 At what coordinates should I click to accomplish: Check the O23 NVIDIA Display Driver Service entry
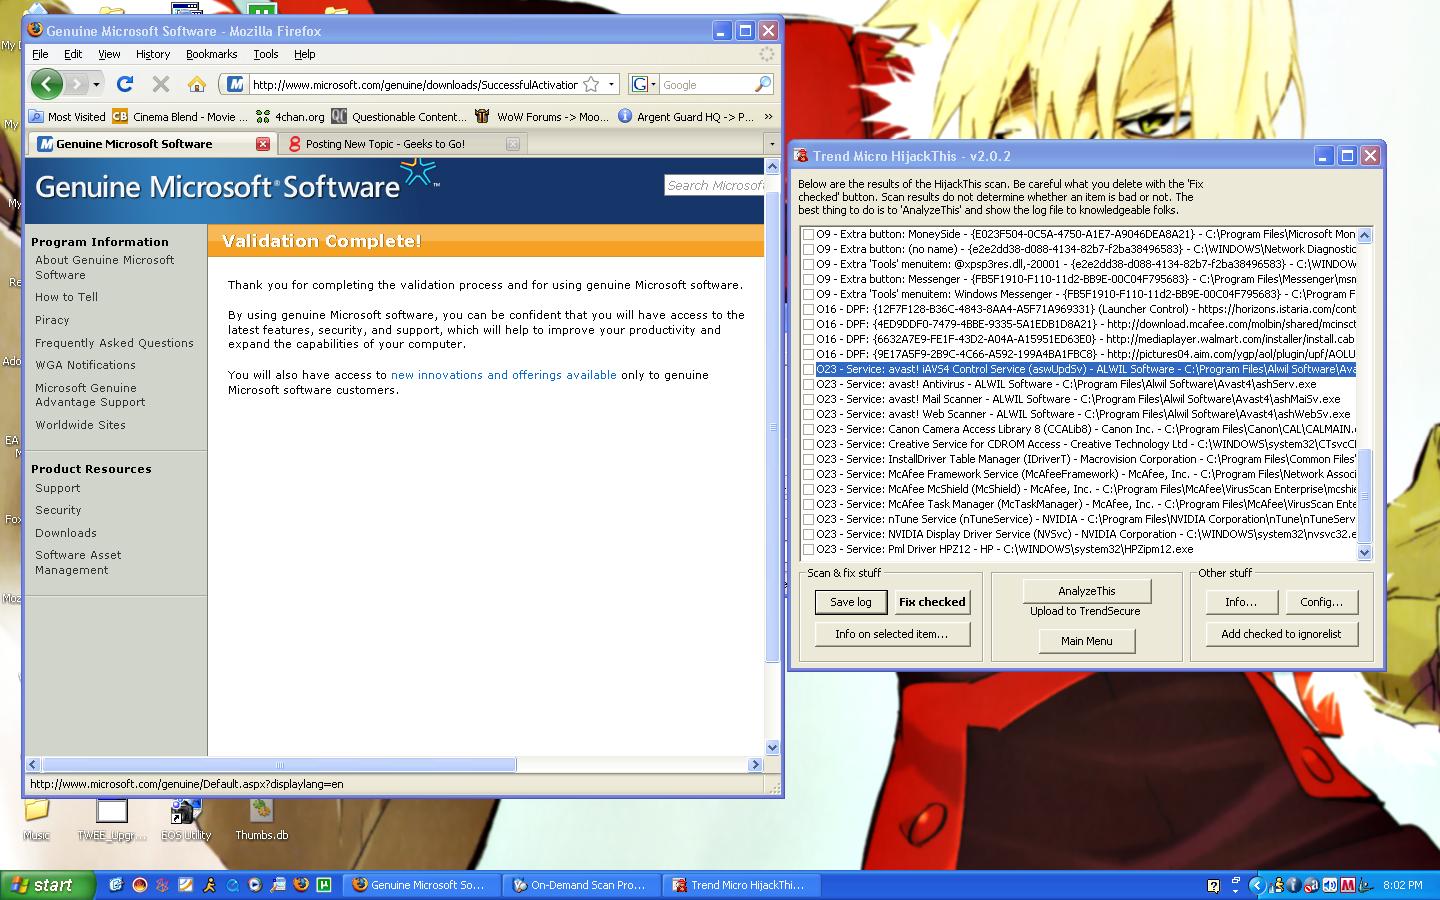point(808,535)
